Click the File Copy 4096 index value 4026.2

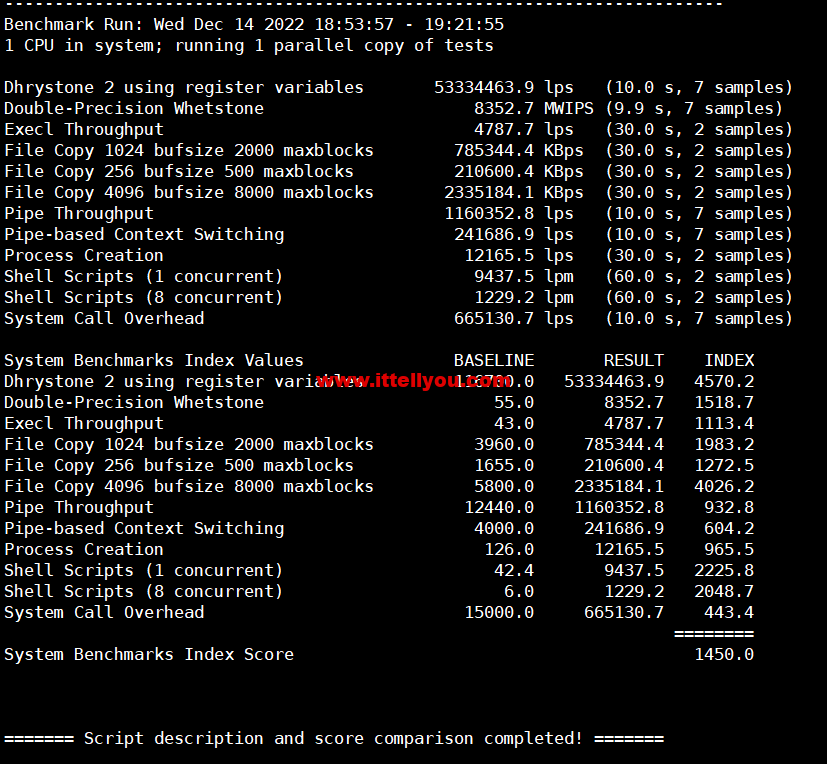click(724, 486)
